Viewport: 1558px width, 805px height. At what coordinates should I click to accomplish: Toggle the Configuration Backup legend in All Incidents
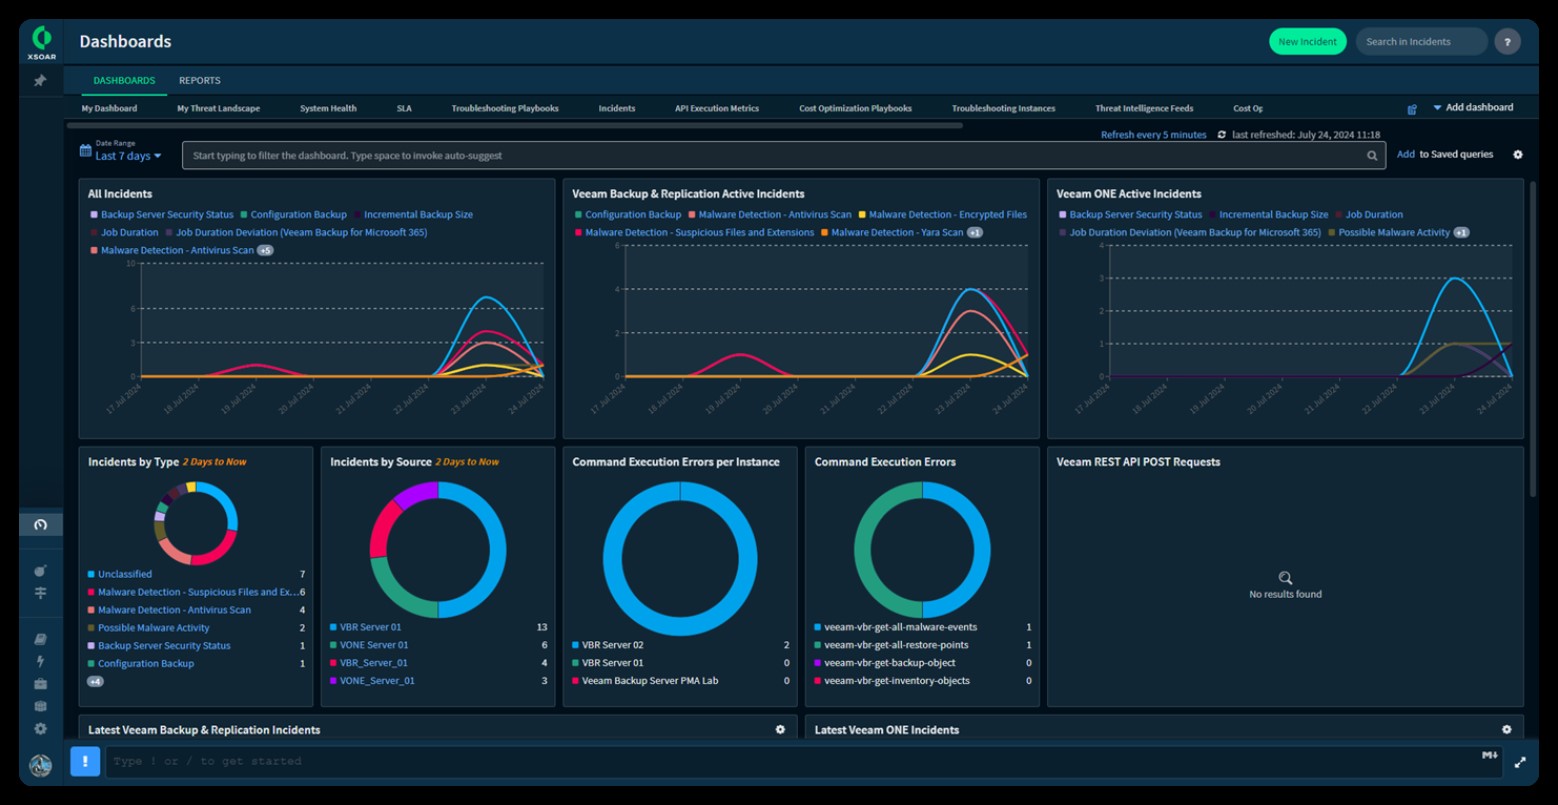(295, 214)
